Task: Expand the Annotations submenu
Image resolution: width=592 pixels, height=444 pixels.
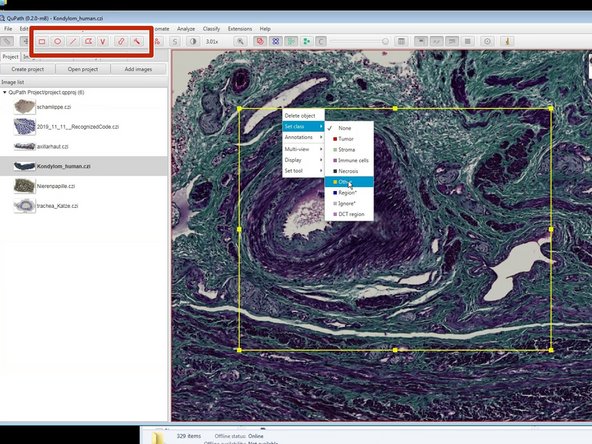Action: click(303, 137)
